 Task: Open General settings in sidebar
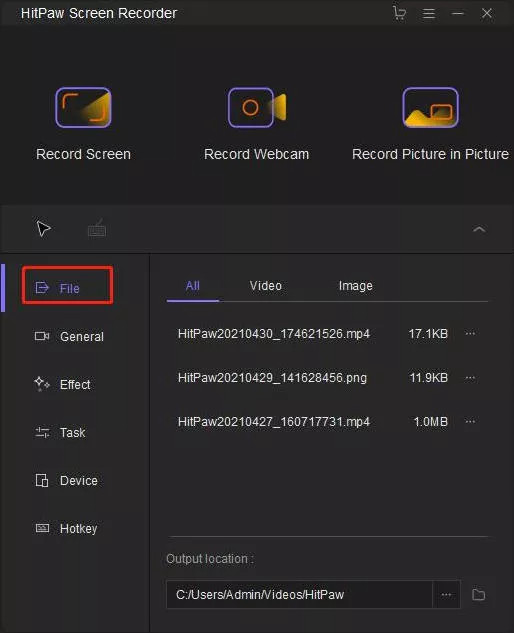point(69,336)
